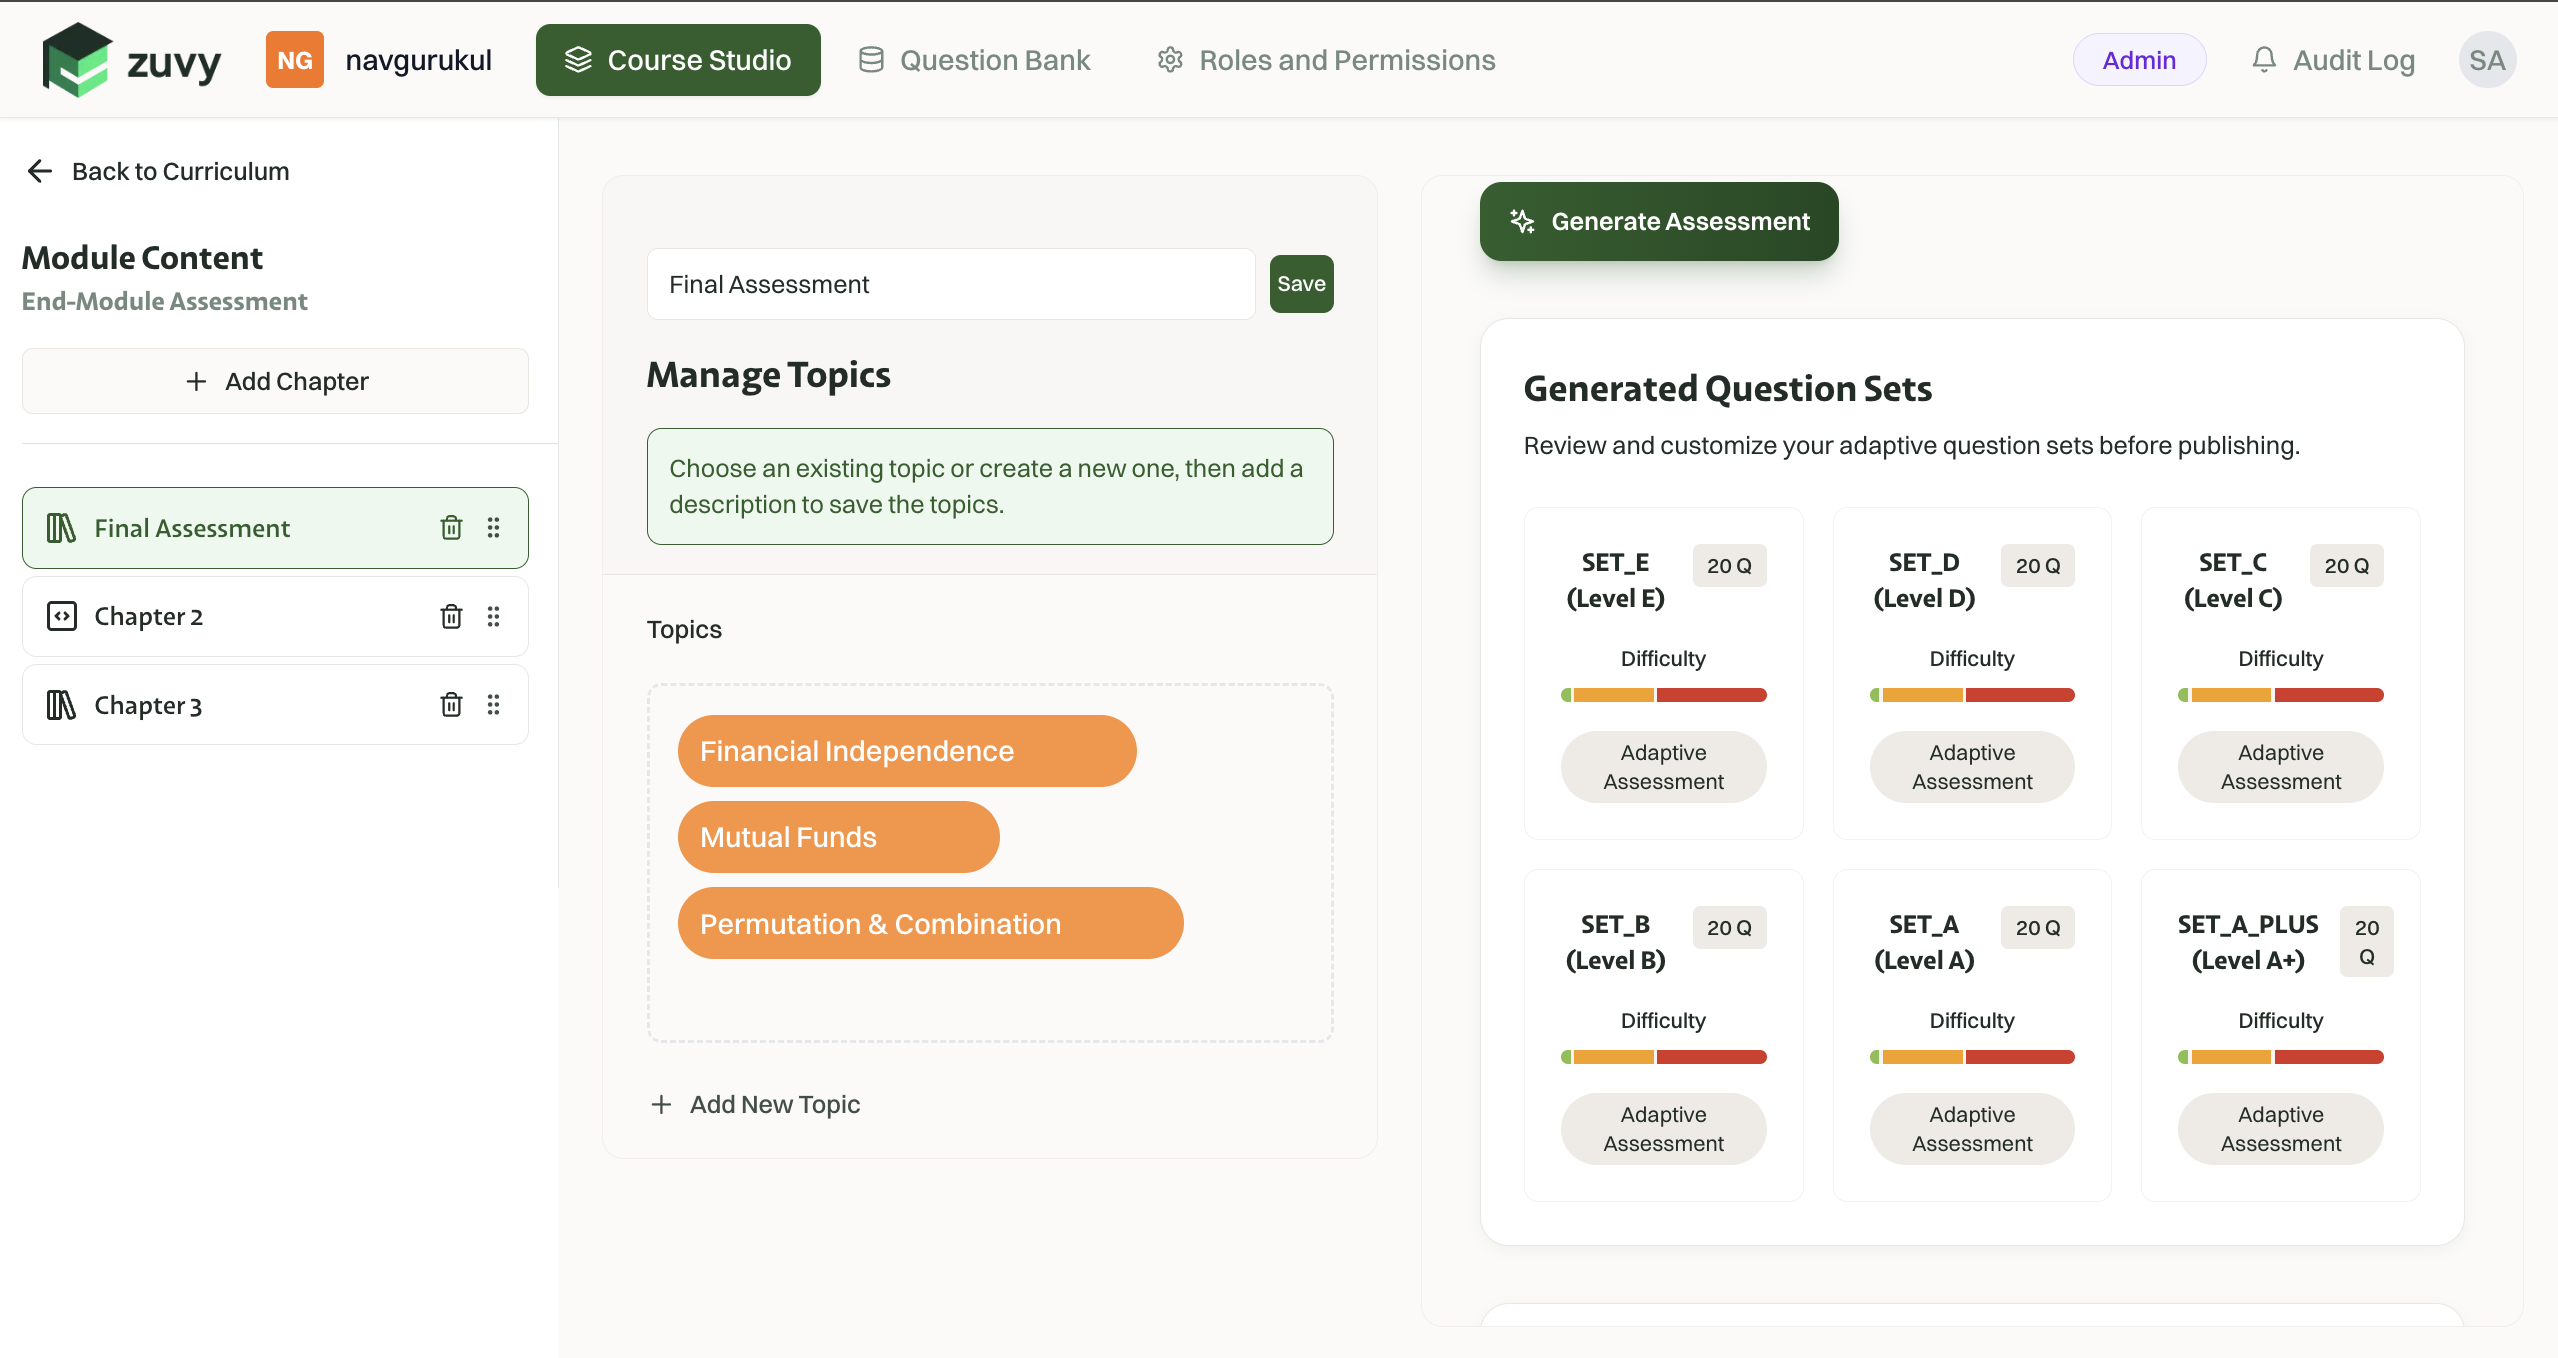This screenshot has width=2558, height=1358.
Task: Select Chapter 2 in the module list
Action: pyautogui.click(x=275, y=617)
